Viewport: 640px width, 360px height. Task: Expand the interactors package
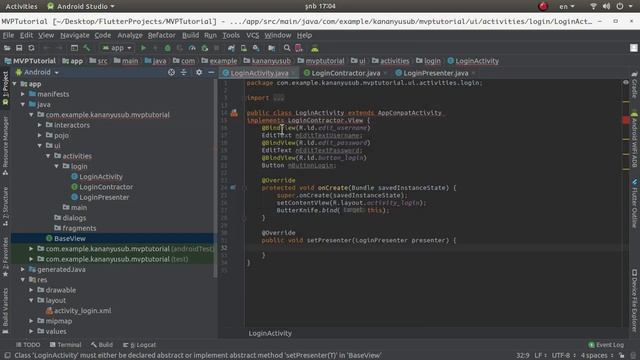click(40, 125)
